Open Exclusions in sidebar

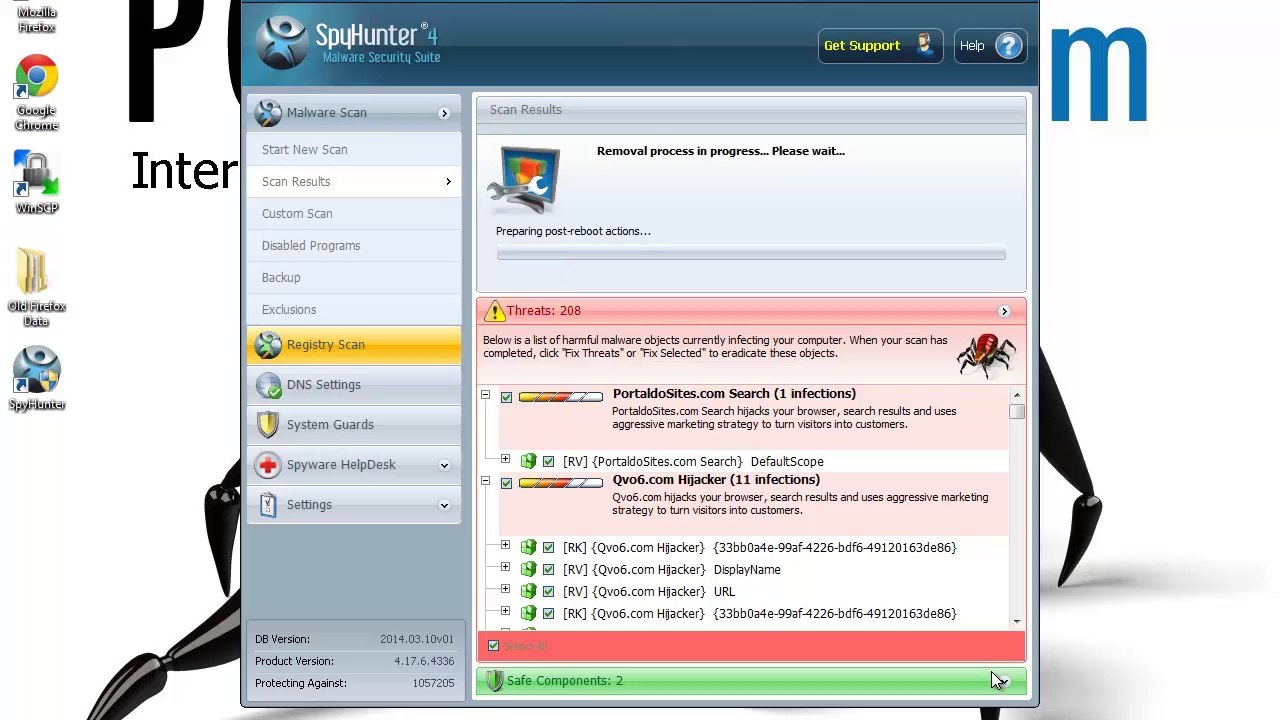click(x=354, y=310)
